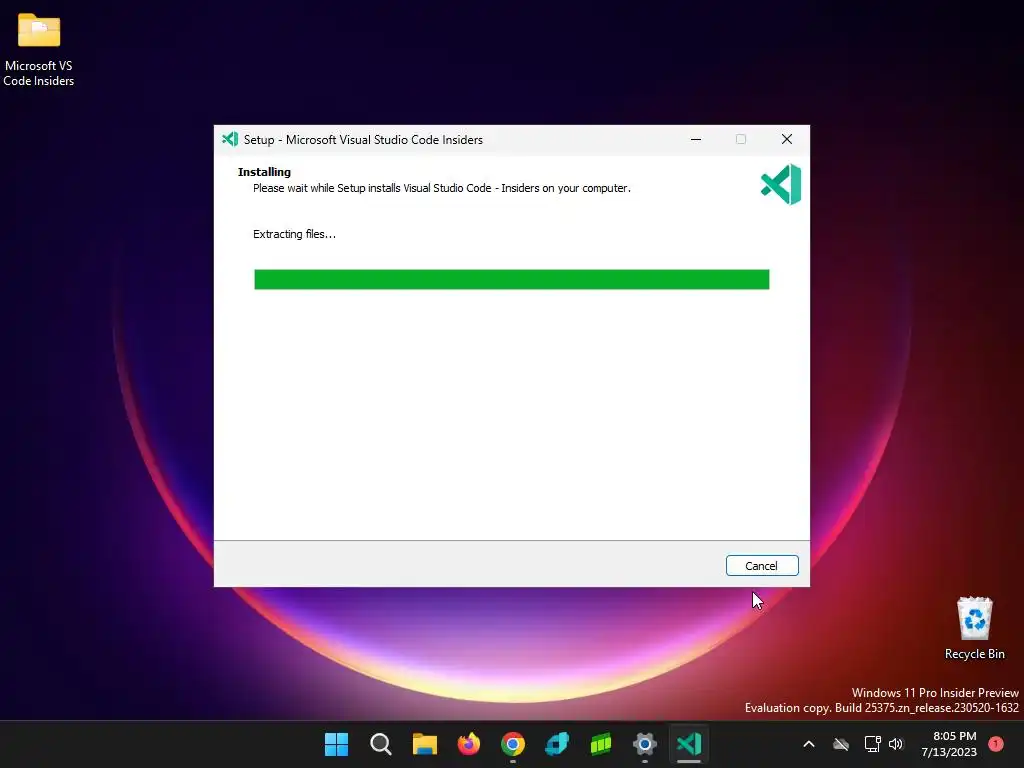Click the OneDrive cloud tray icon
The width and height of the screenshot is (1024, 768).
841,744
